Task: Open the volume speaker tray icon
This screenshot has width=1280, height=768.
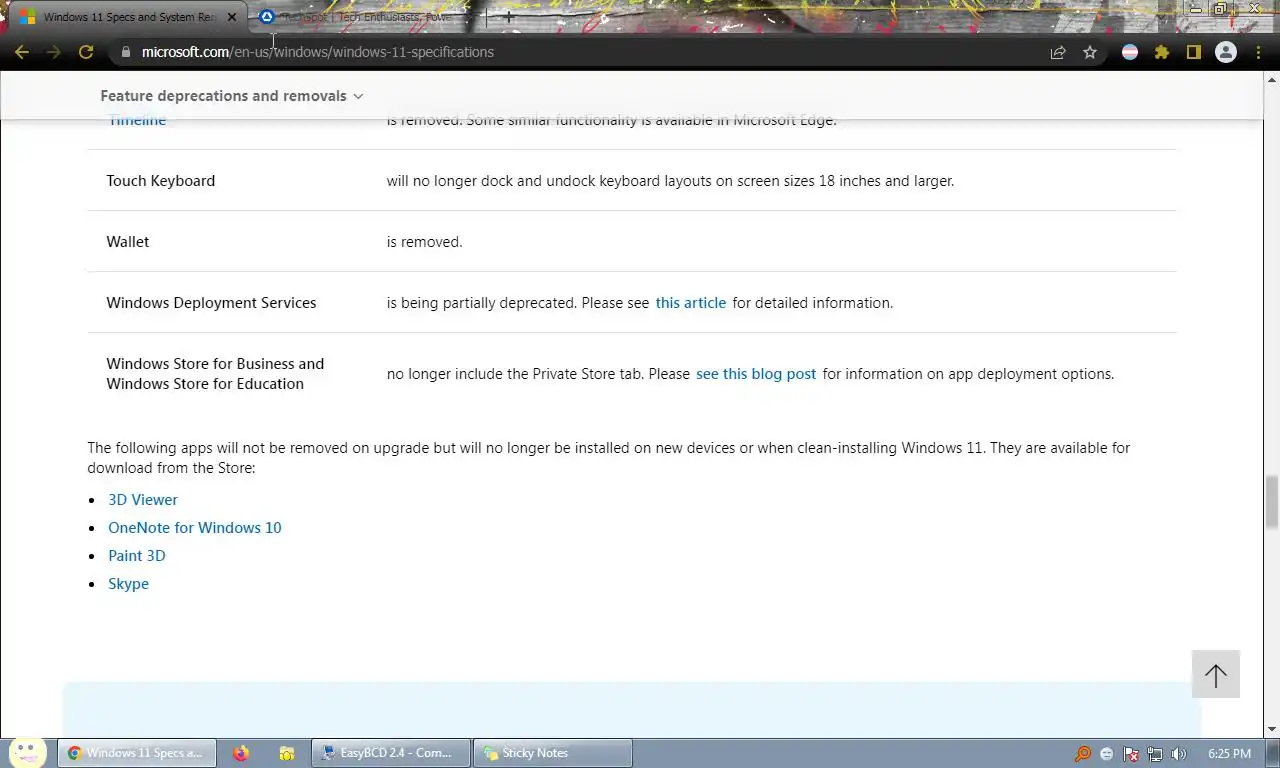Action: click(1179, 754)
